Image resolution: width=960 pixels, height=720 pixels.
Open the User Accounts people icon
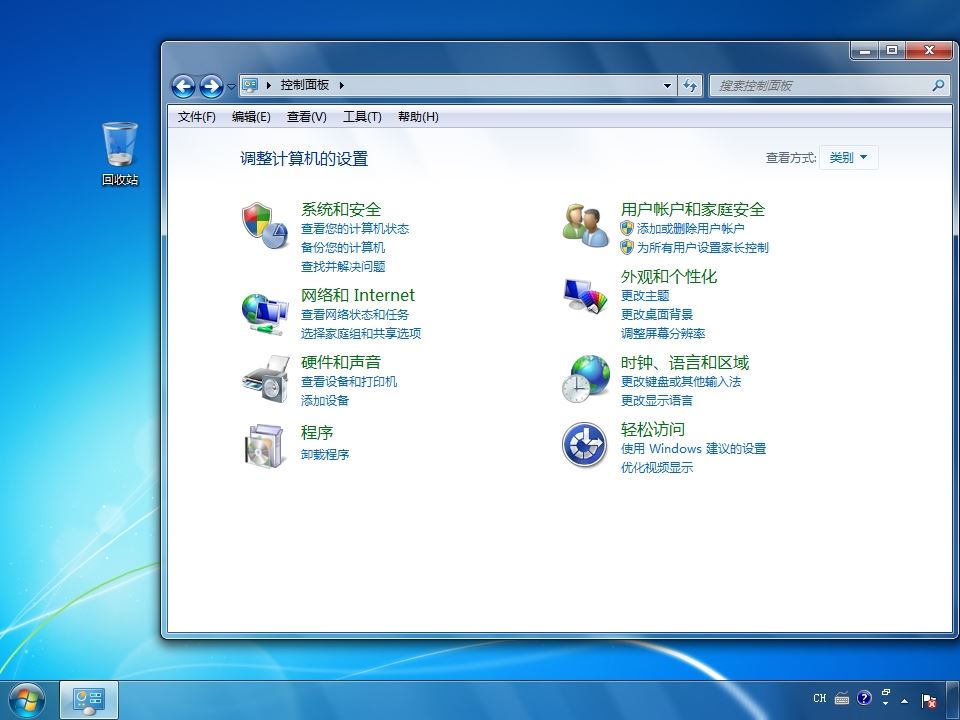click(585, 225)
